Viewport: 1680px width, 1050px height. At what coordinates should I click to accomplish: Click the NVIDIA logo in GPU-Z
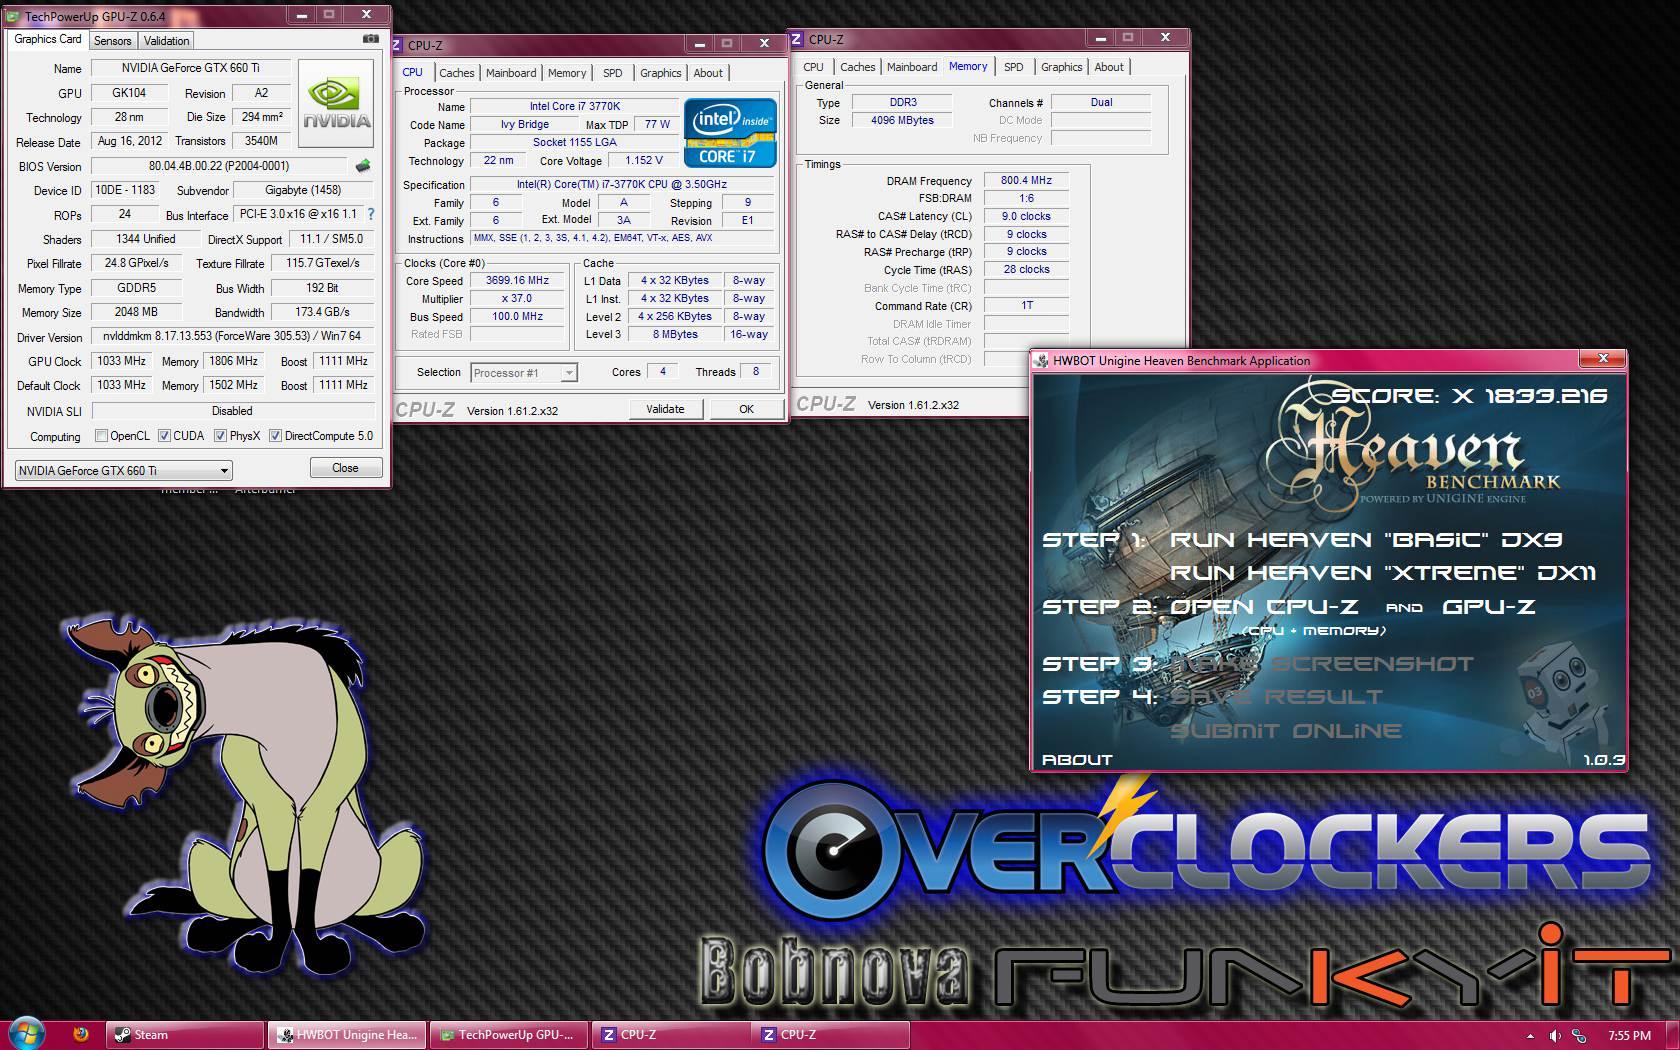336,105
